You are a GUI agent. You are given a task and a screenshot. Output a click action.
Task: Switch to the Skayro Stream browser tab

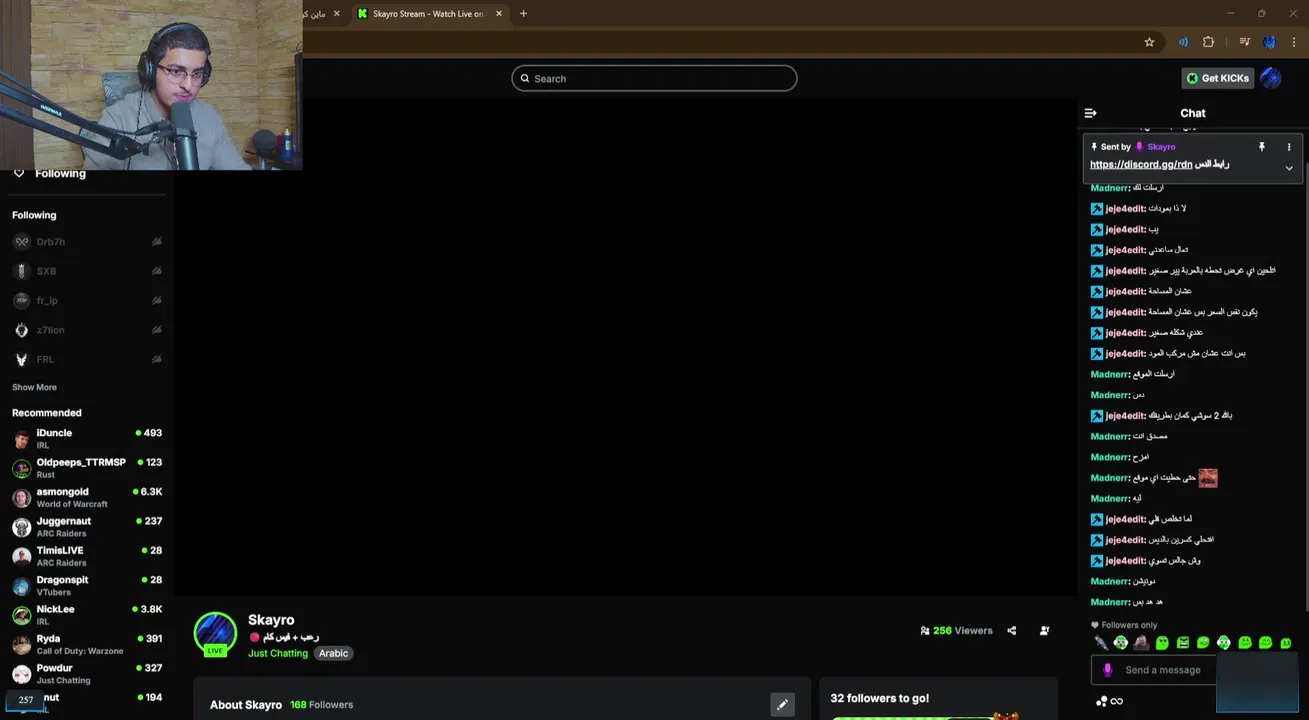pos(428,14)
